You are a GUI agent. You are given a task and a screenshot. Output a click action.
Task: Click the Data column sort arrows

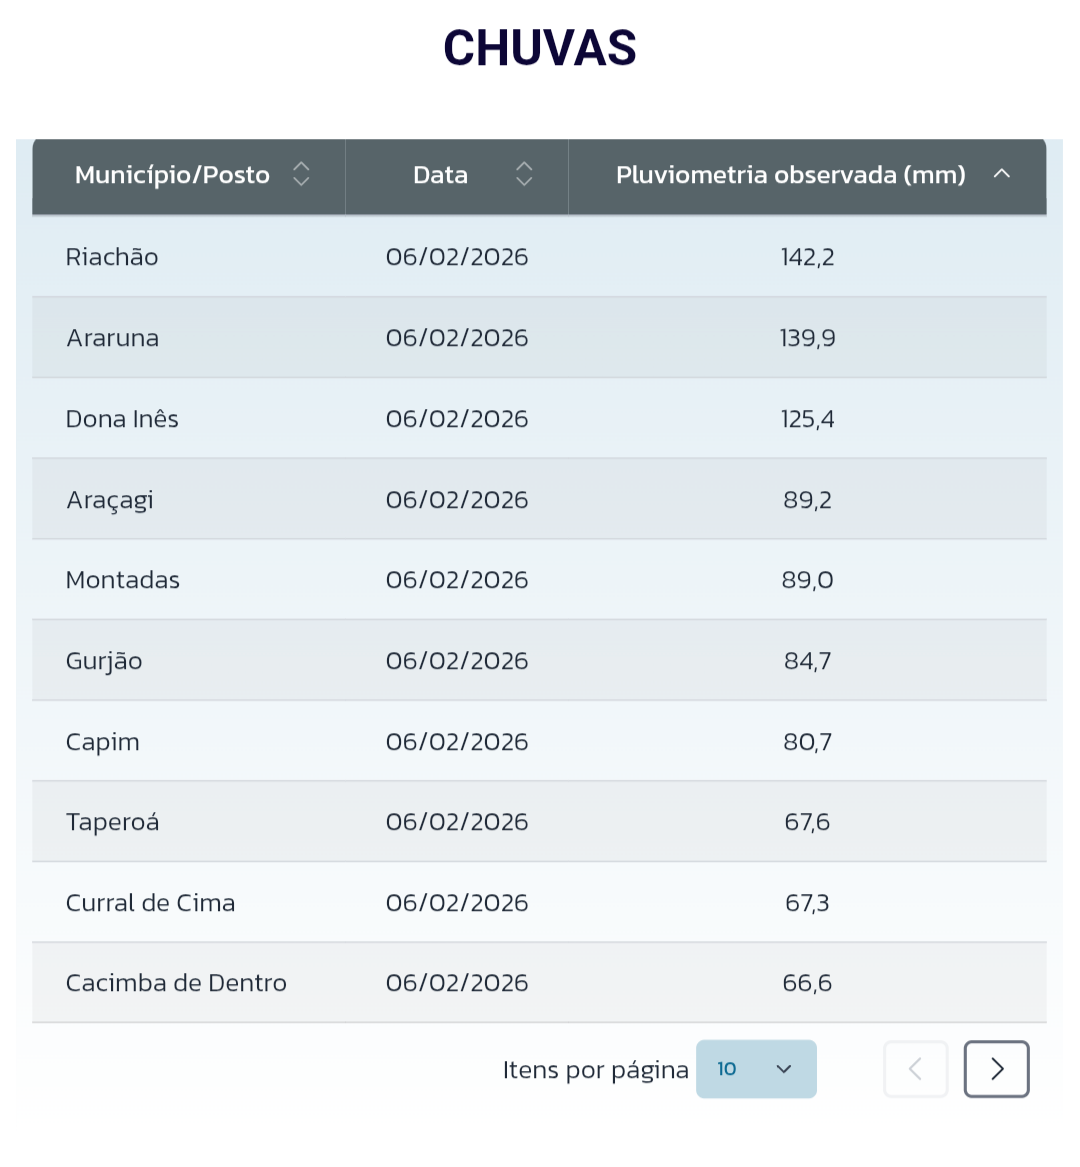click(524, 175)
